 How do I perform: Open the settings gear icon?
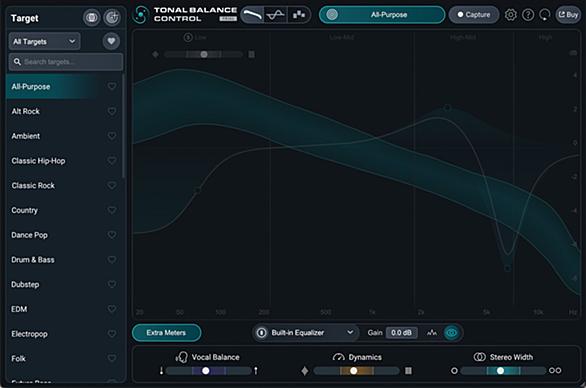point(511,15)
